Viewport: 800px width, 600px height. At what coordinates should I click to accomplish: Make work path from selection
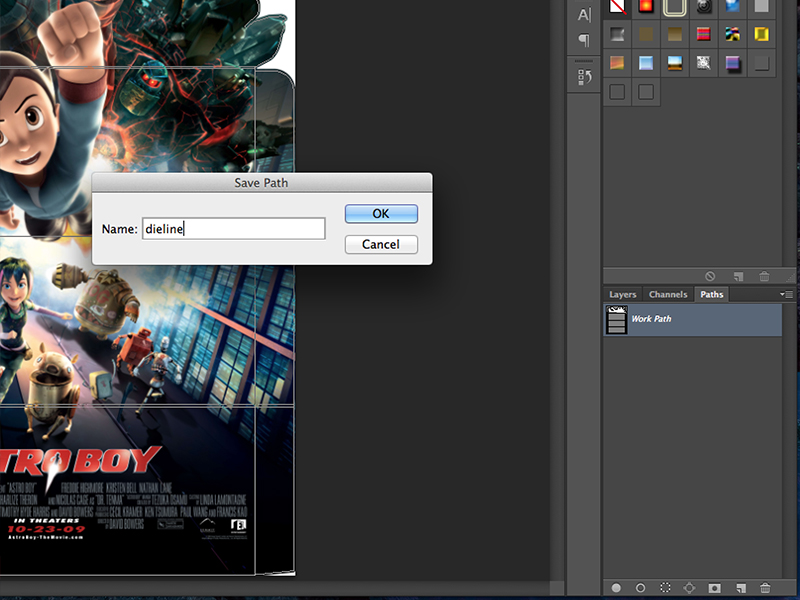pos(689,588)
